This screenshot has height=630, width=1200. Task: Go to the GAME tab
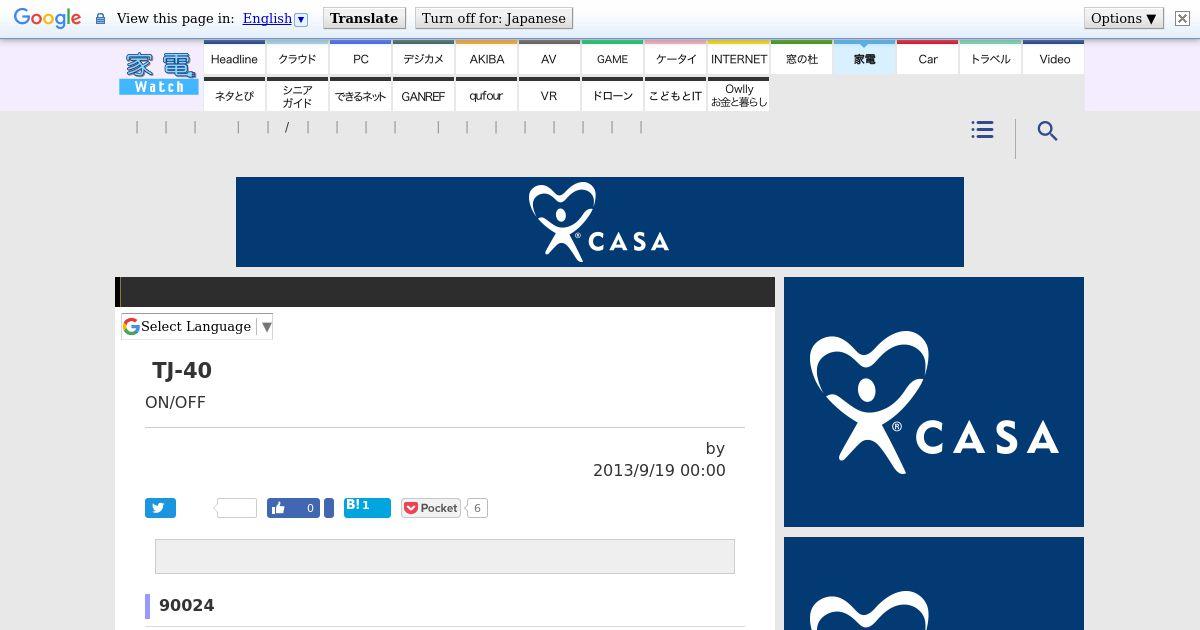coord(612,58)
